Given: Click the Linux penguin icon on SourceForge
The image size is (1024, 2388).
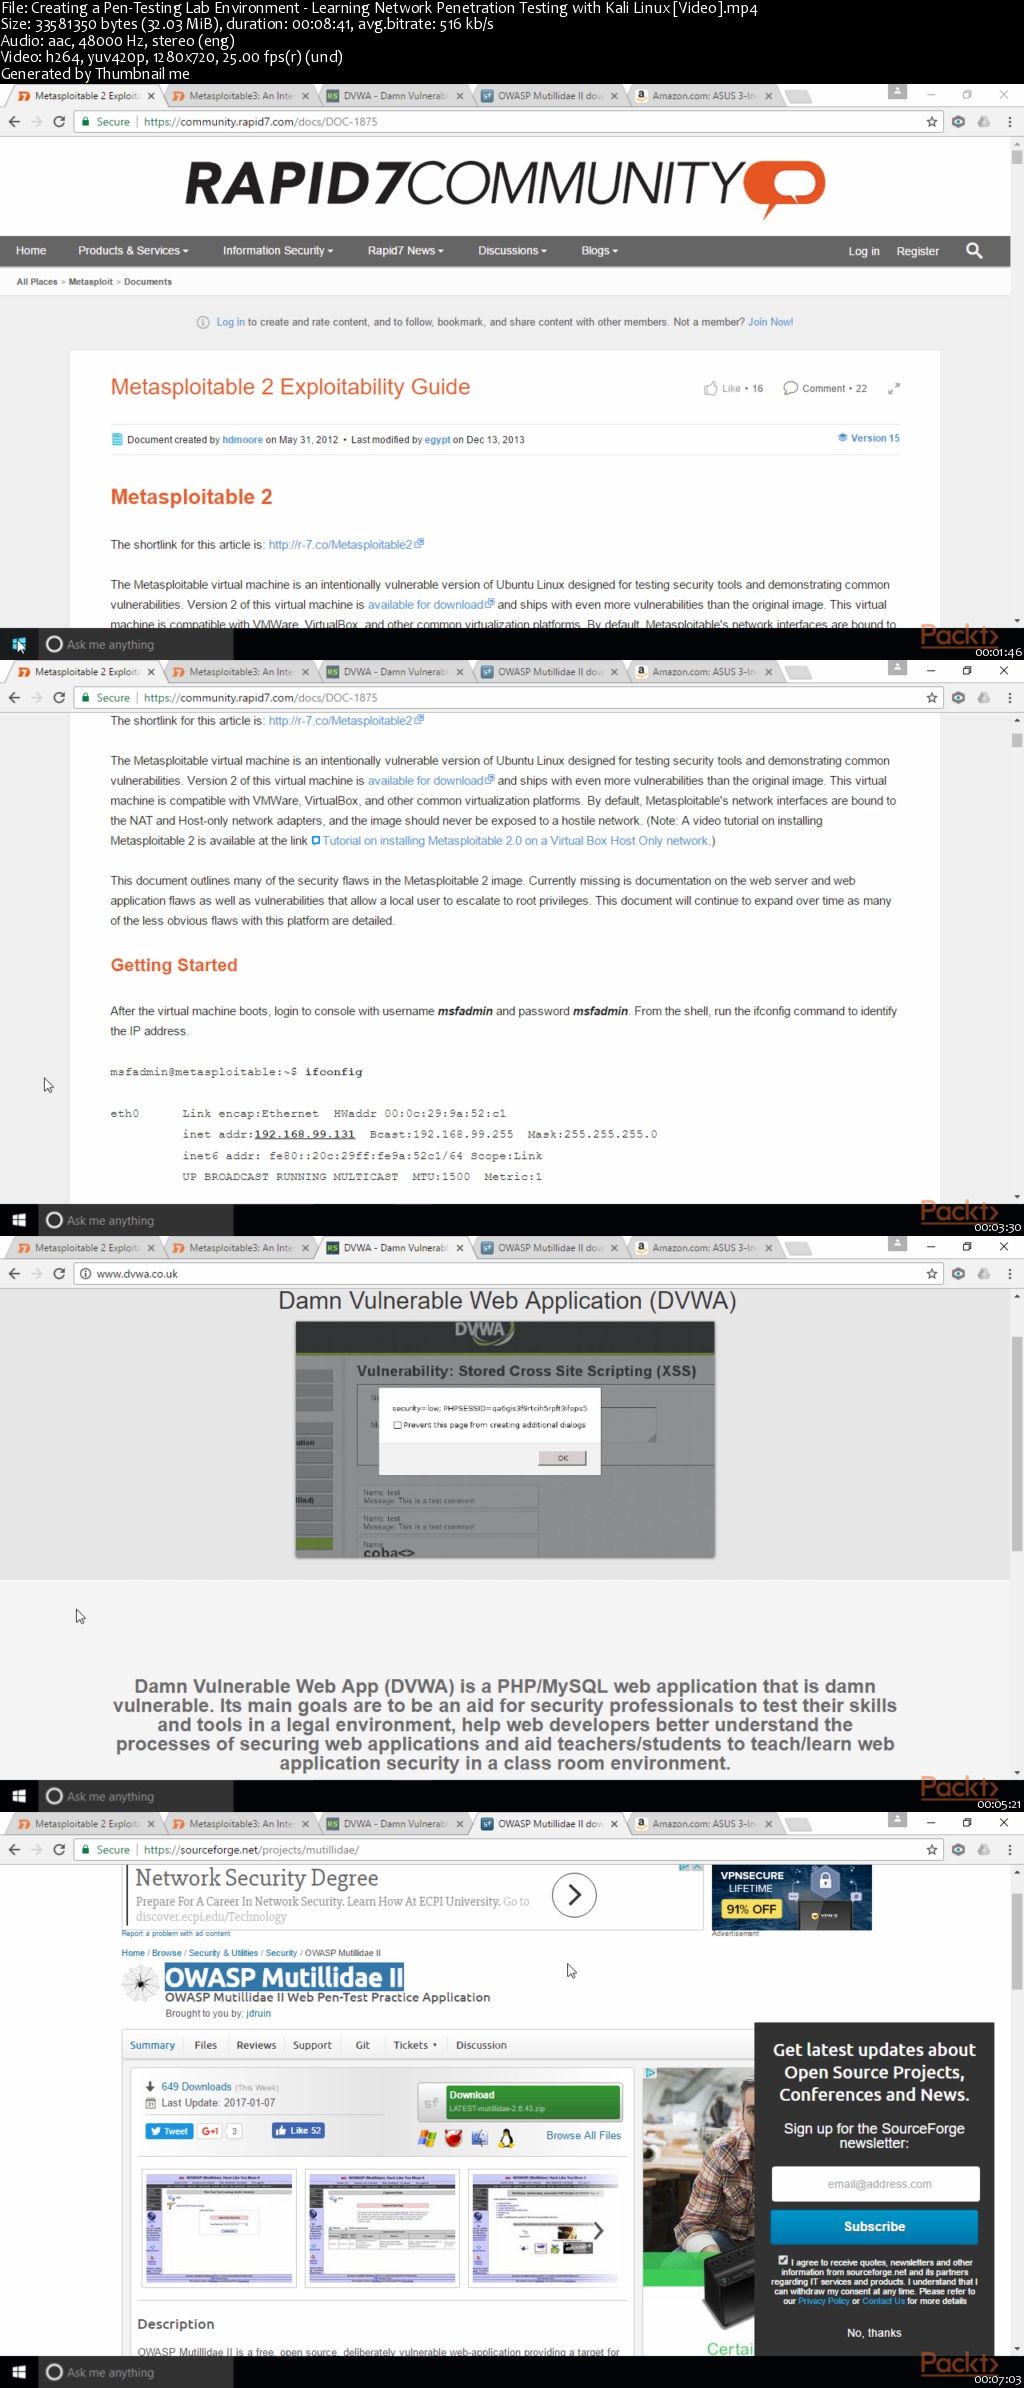Looking at the screenshot, I should 506,2138.
